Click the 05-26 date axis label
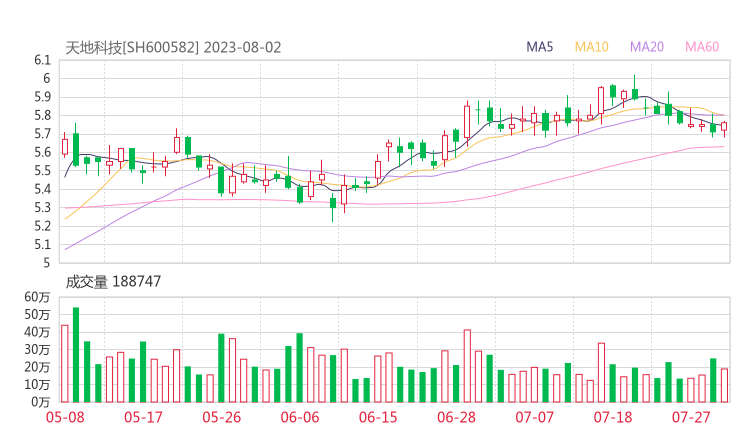740x440 pixels. [222, 417]
